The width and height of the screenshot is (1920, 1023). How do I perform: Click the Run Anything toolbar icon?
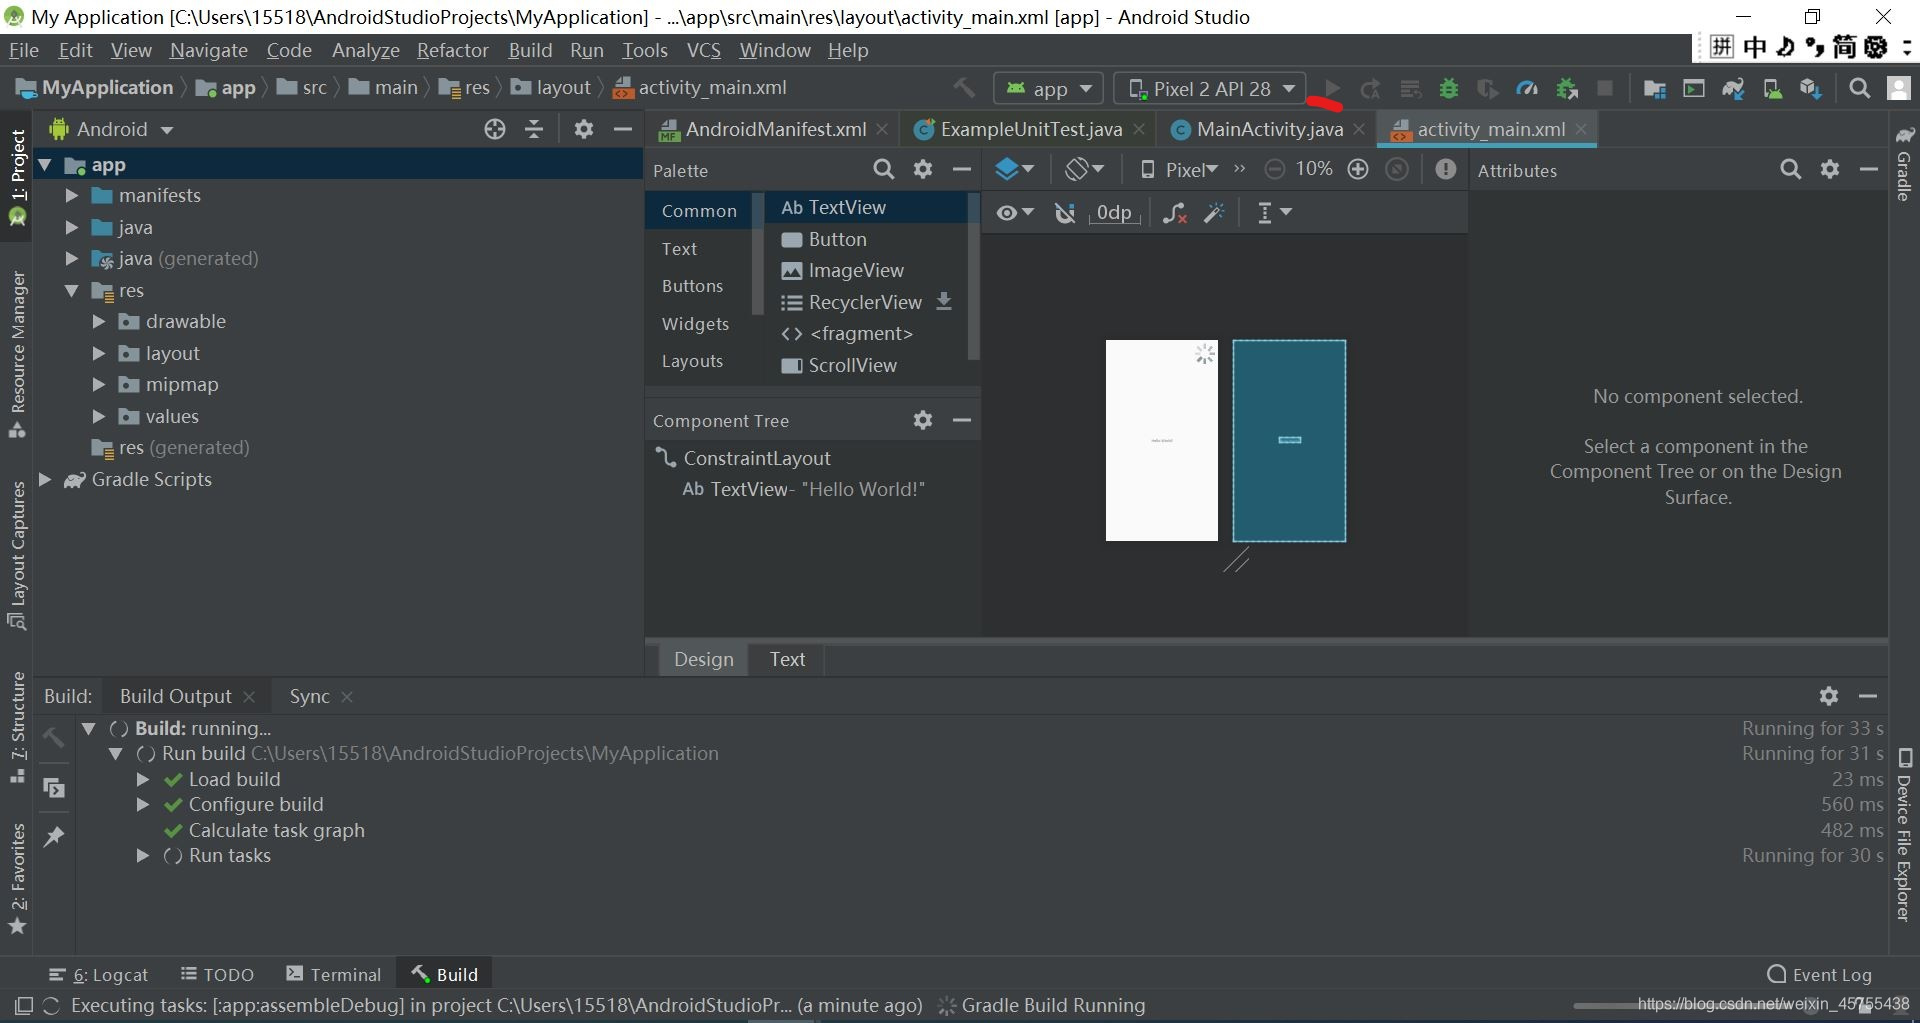pyautogui.click(x=1694, y=89)
